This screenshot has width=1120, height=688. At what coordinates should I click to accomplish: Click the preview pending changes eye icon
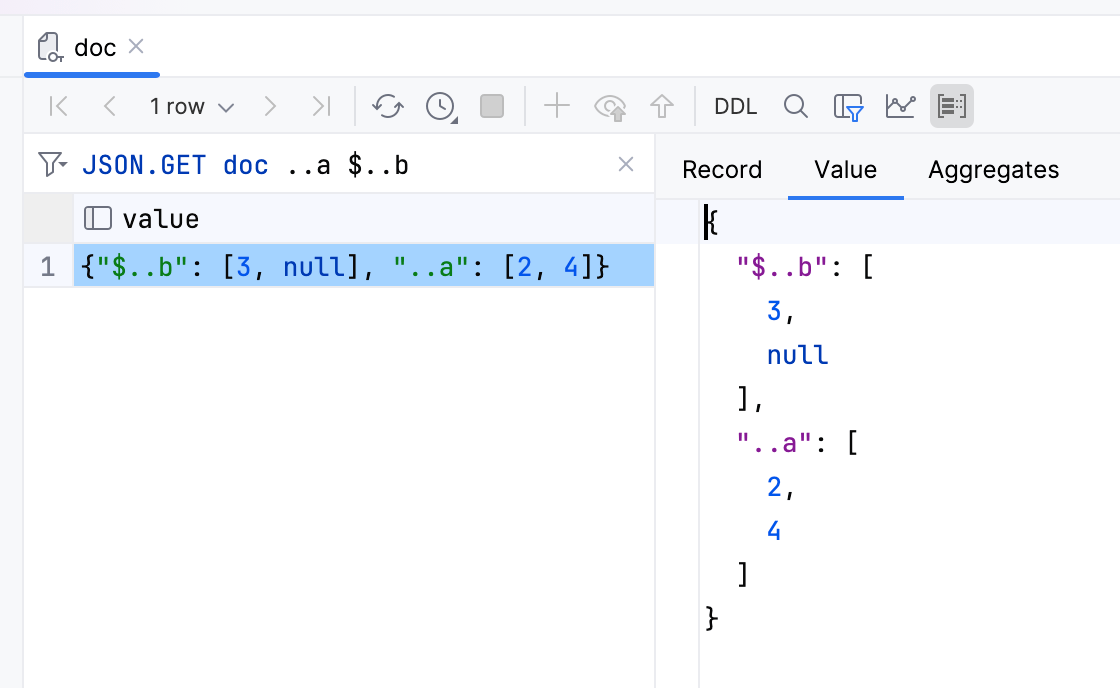click(x=609, y=106)
